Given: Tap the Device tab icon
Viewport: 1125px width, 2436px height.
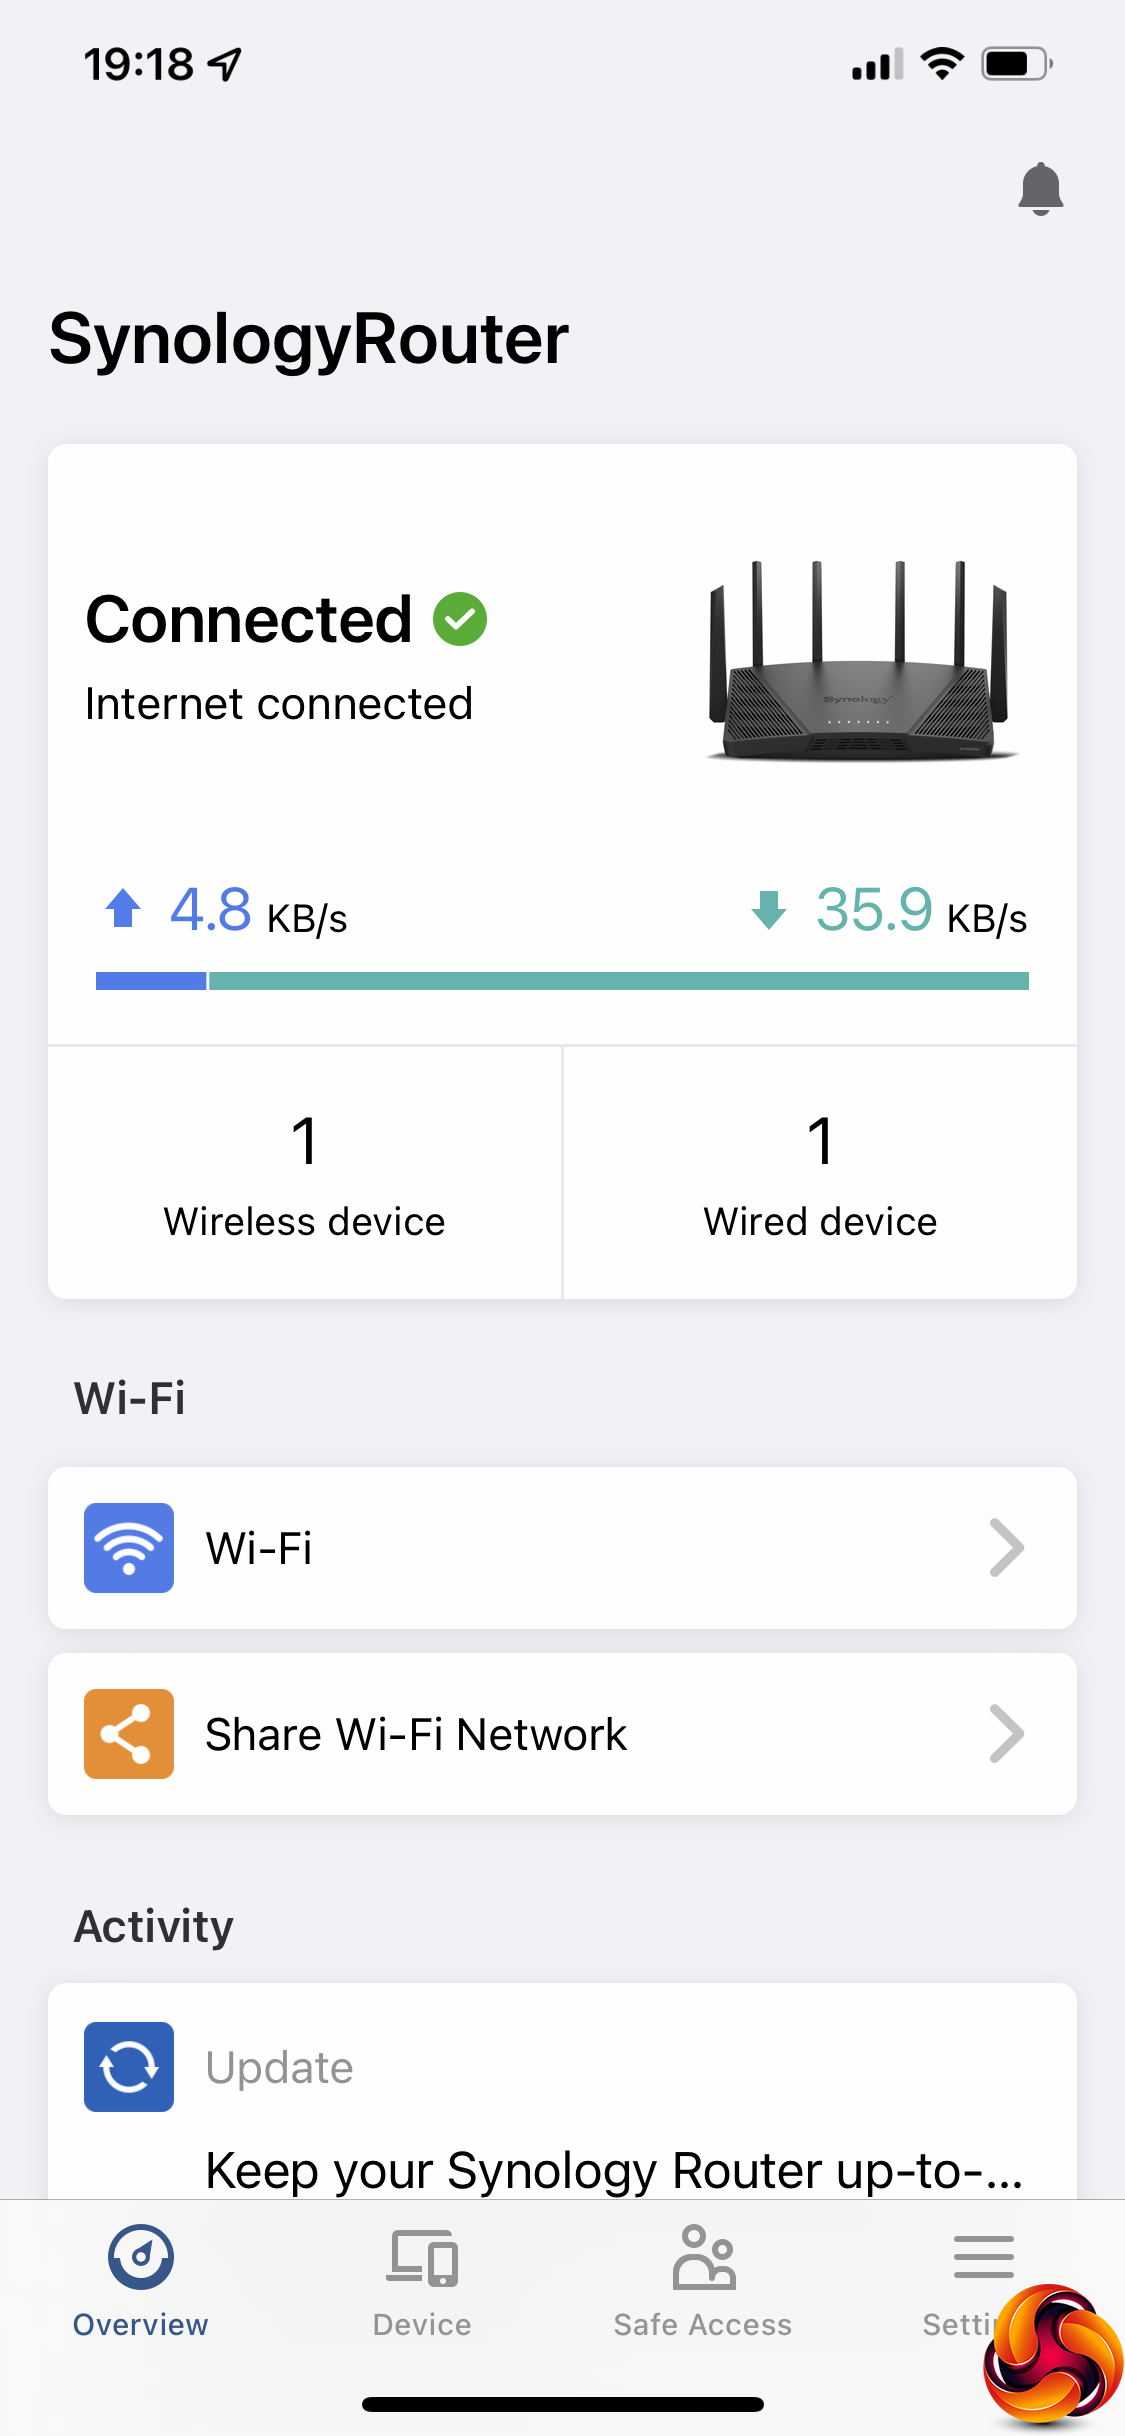Looking at the screenshot, I should (422, 2257).
